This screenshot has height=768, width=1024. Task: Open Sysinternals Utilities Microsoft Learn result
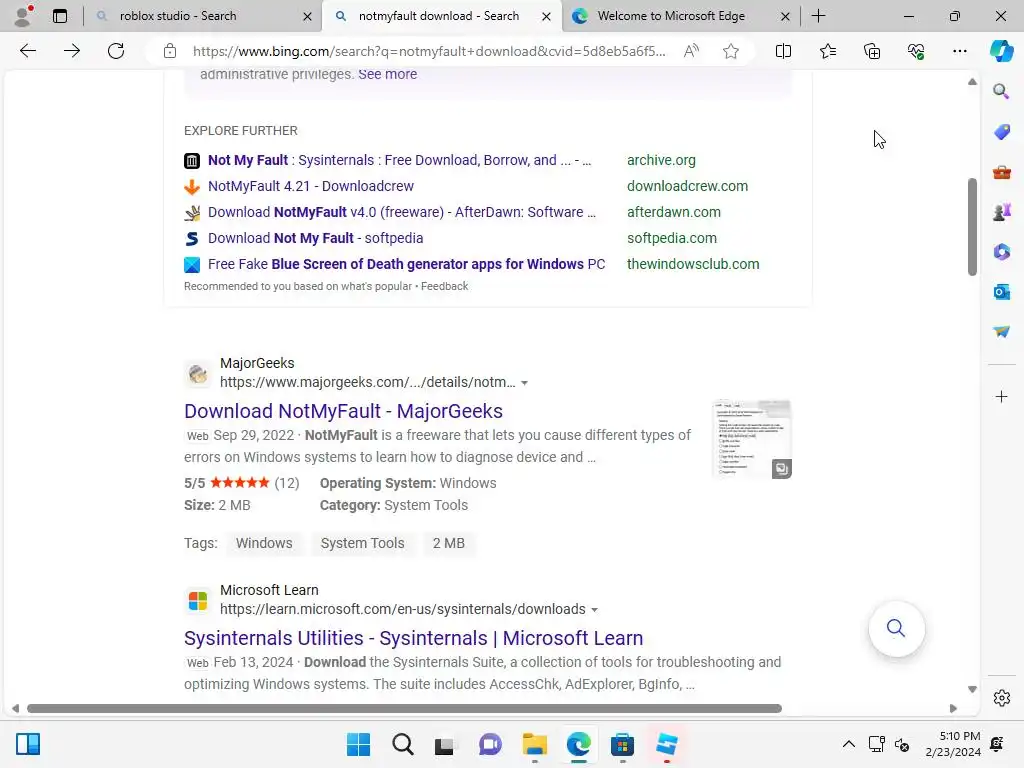click(413, 638)
